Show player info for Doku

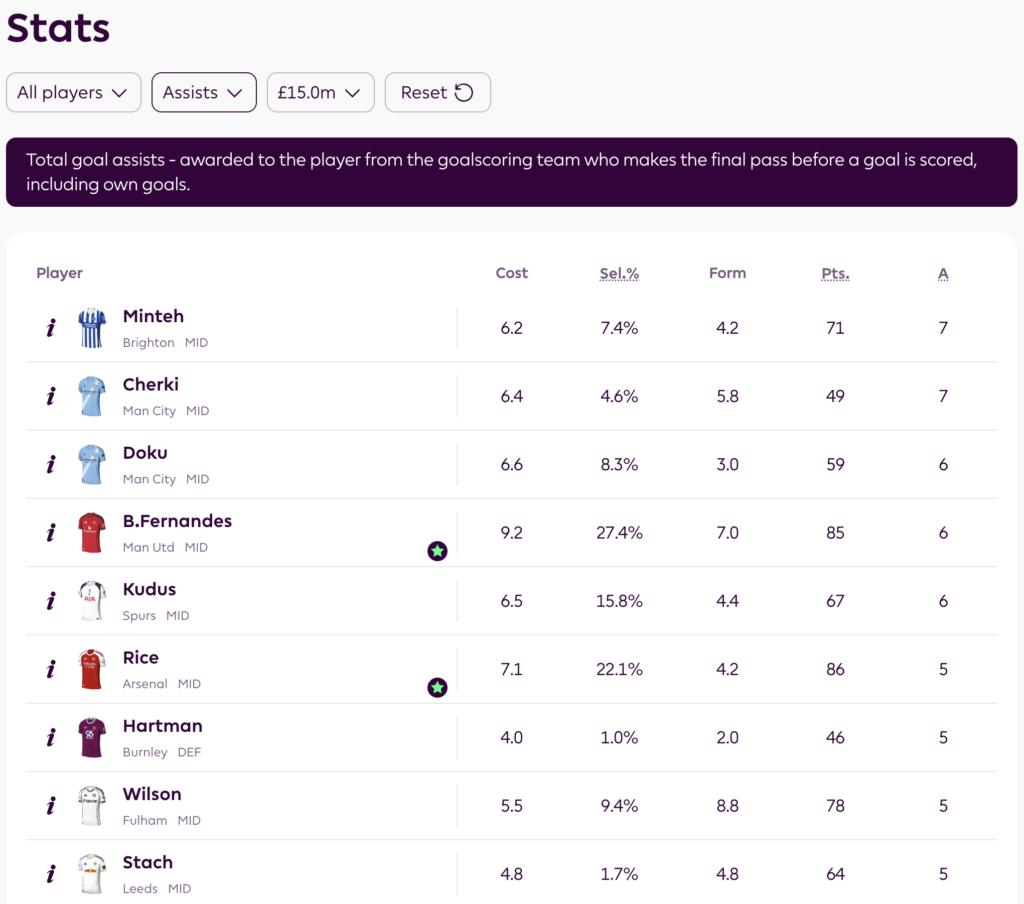click(x=51, y=464)
